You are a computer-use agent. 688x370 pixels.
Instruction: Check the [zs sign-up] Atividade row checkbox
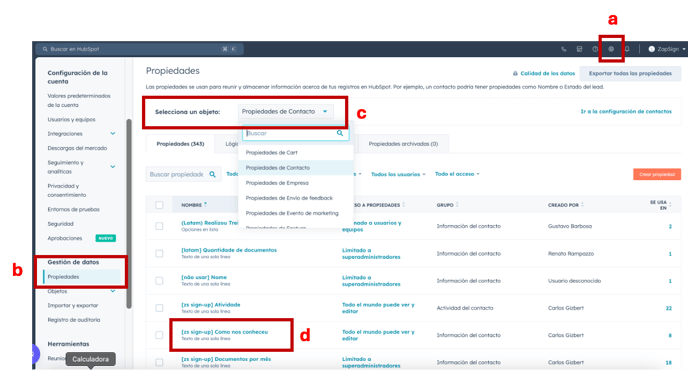point(159,308)
